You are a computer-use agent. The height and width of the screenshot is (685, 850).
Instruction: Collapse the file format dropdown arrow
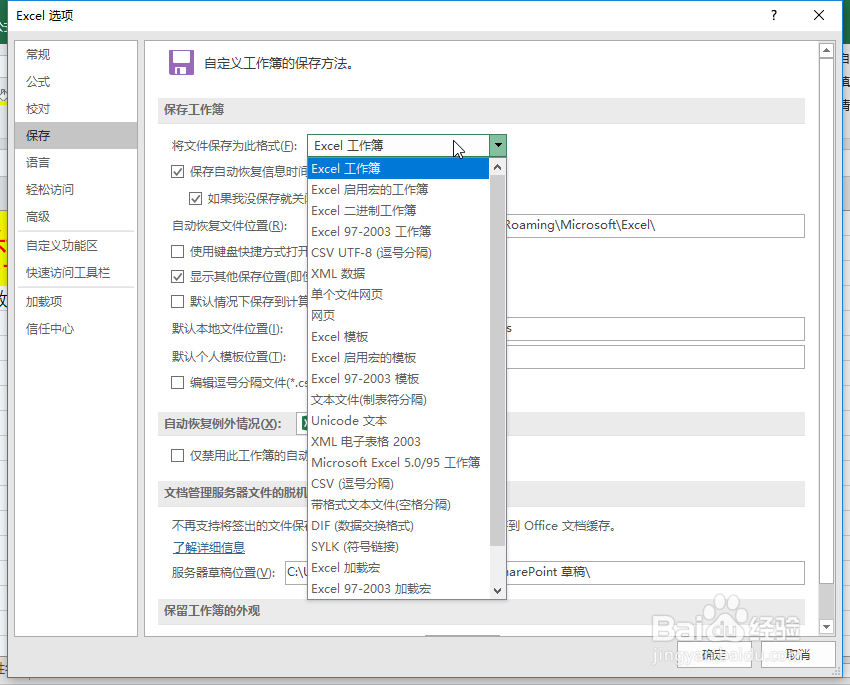pos(498,145)
